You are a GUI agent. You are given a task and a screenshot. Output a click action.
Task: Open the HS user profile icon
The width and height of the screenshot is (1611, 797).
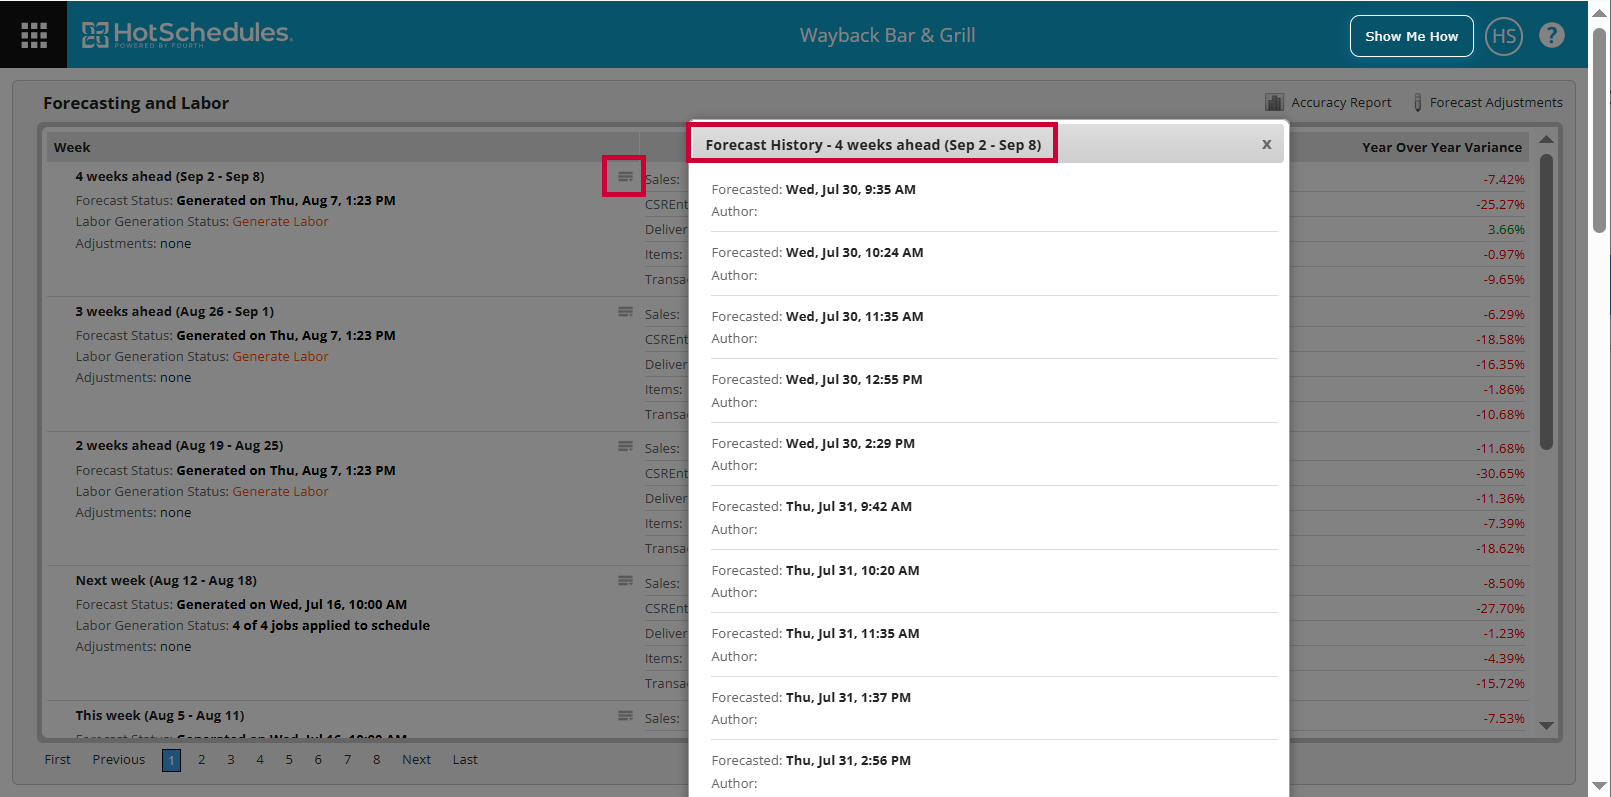click(1503, 36)
